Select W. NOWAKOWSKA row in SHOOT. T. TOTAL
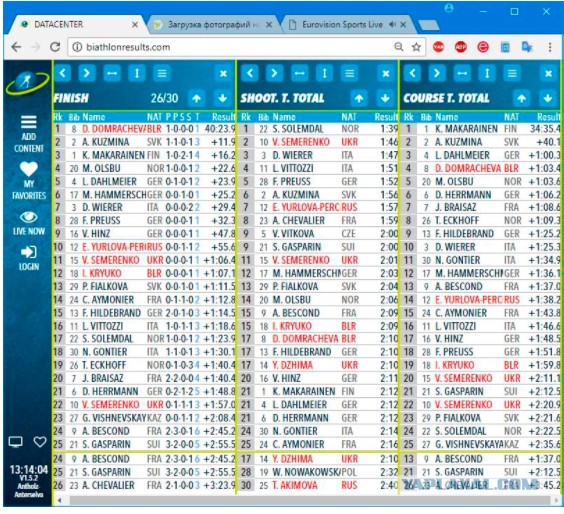 318,472
